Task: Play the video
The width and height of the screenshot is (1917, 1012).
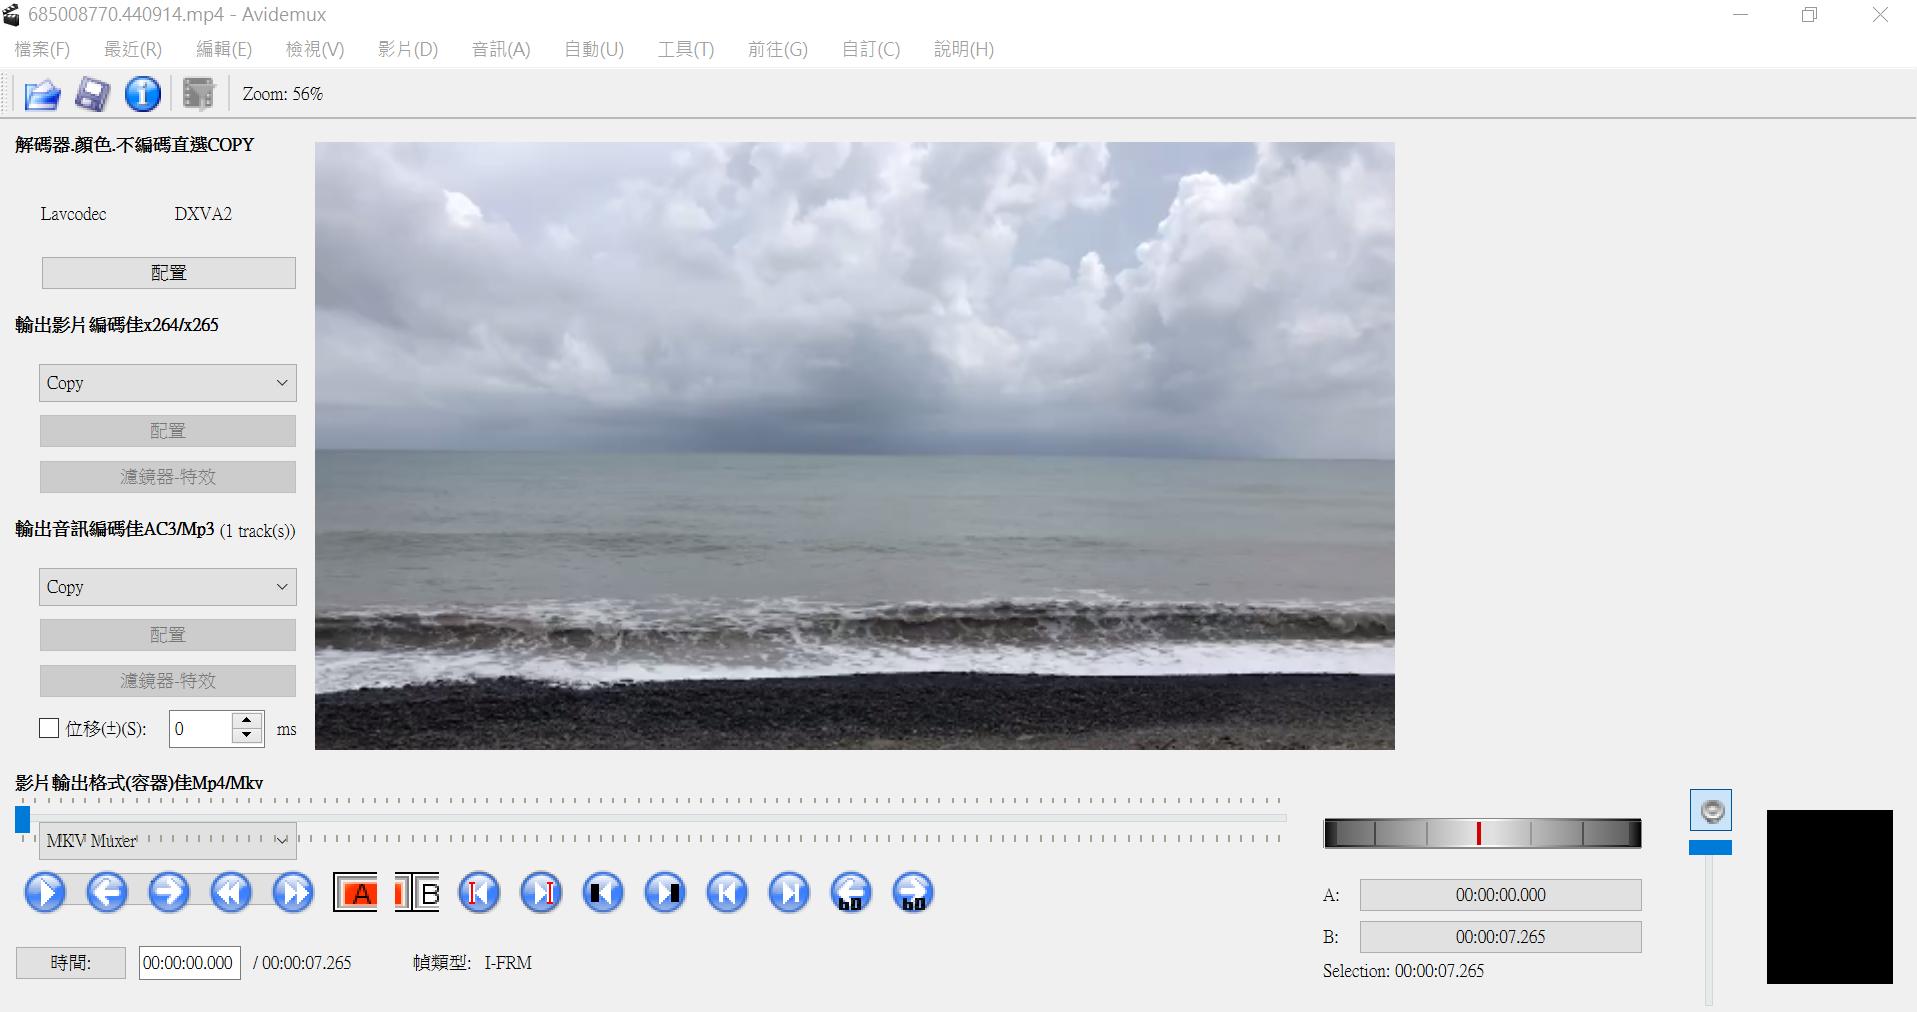Action: [44, 892]
